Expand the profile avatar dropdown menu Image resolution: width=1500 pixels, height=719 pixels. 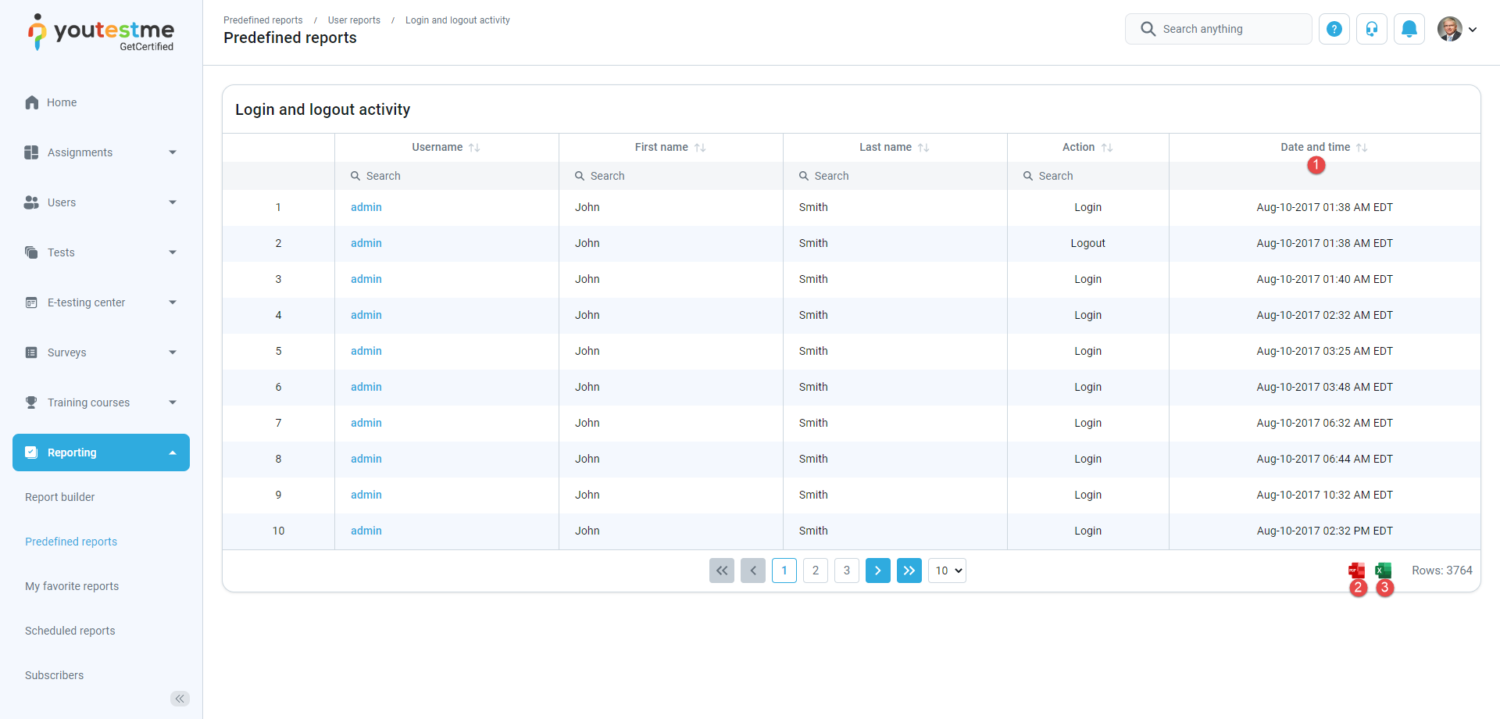click(x=1457, y=28)
